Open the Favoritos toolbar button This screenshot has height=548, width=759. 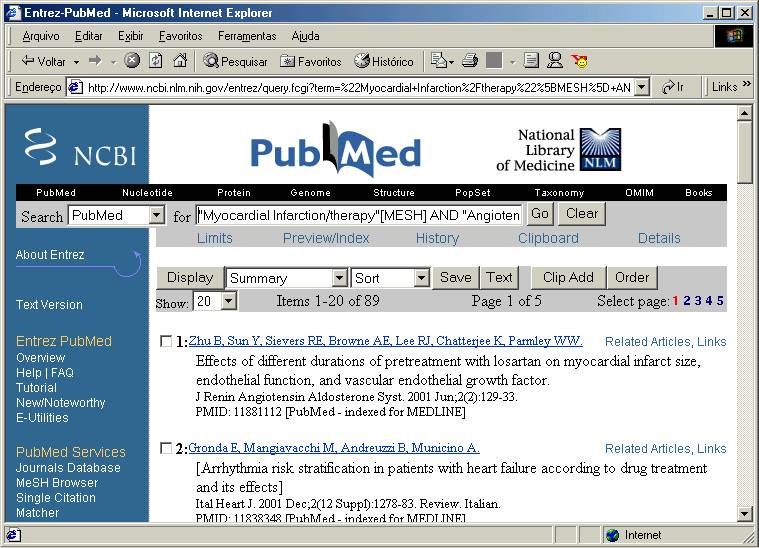[x=311, y=61]
